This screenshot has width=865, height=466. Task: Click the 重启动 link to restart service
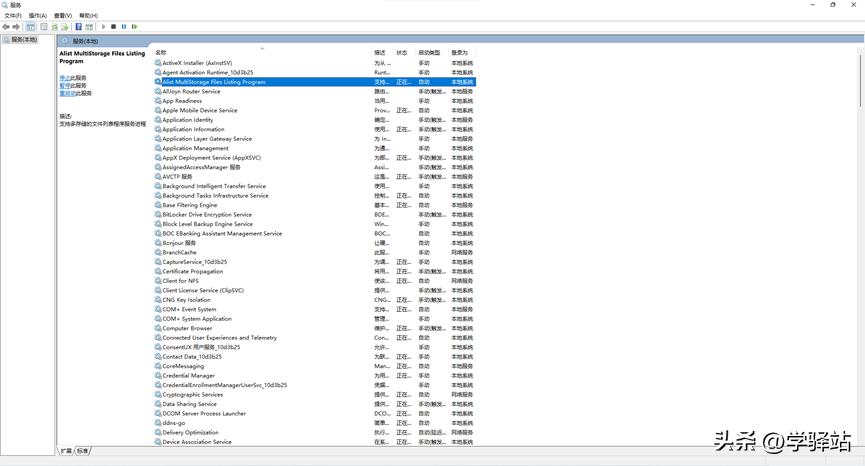coord(67,93)
